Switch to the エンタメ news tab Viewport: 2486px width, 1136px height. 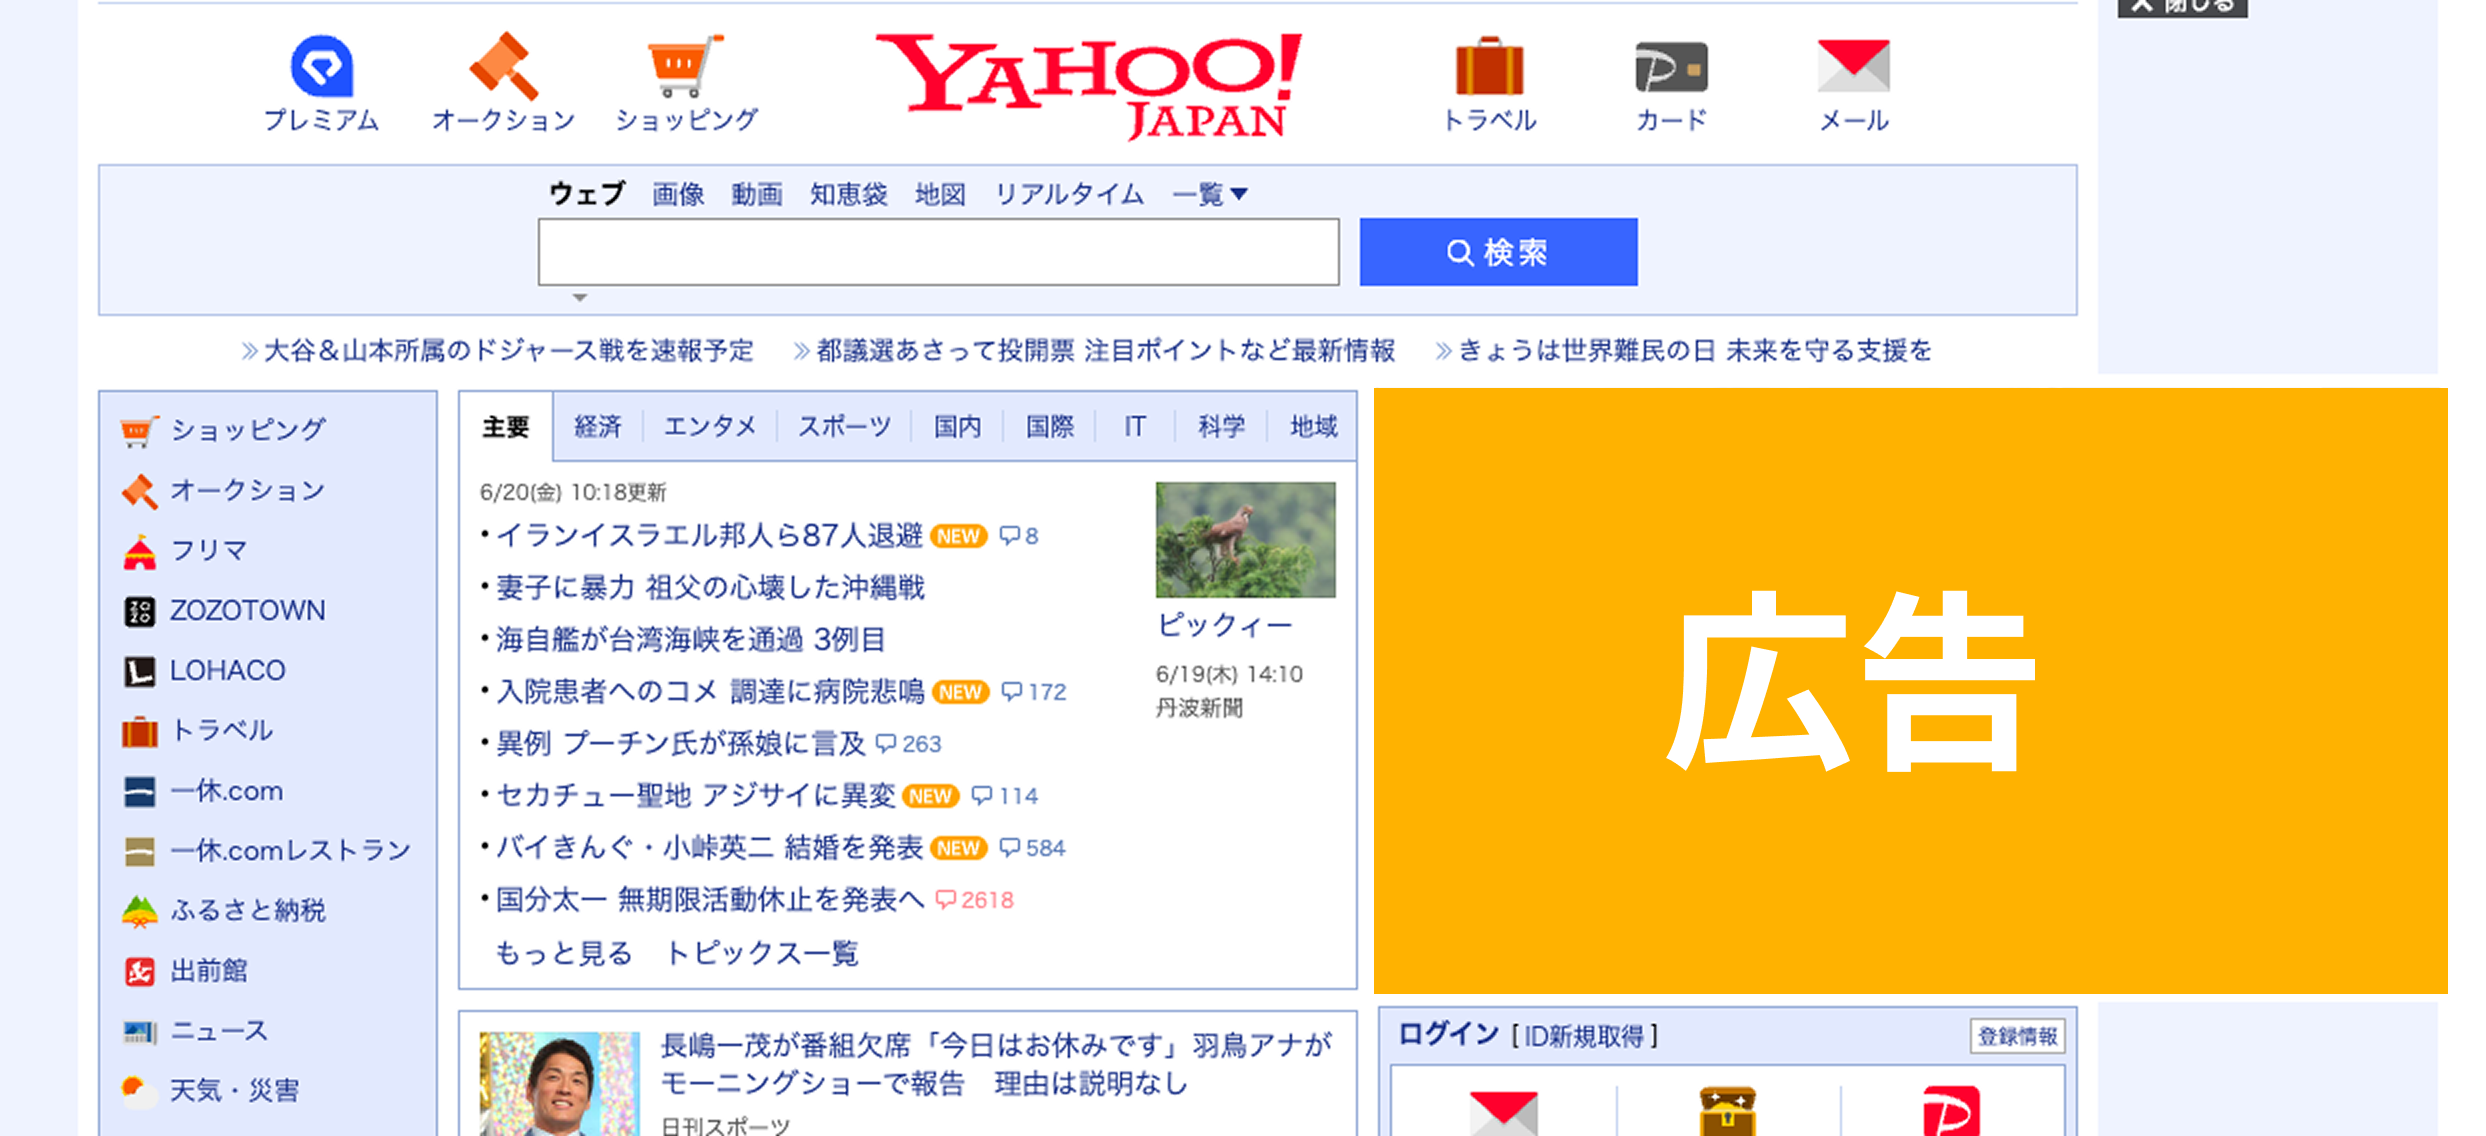point(710,427)
